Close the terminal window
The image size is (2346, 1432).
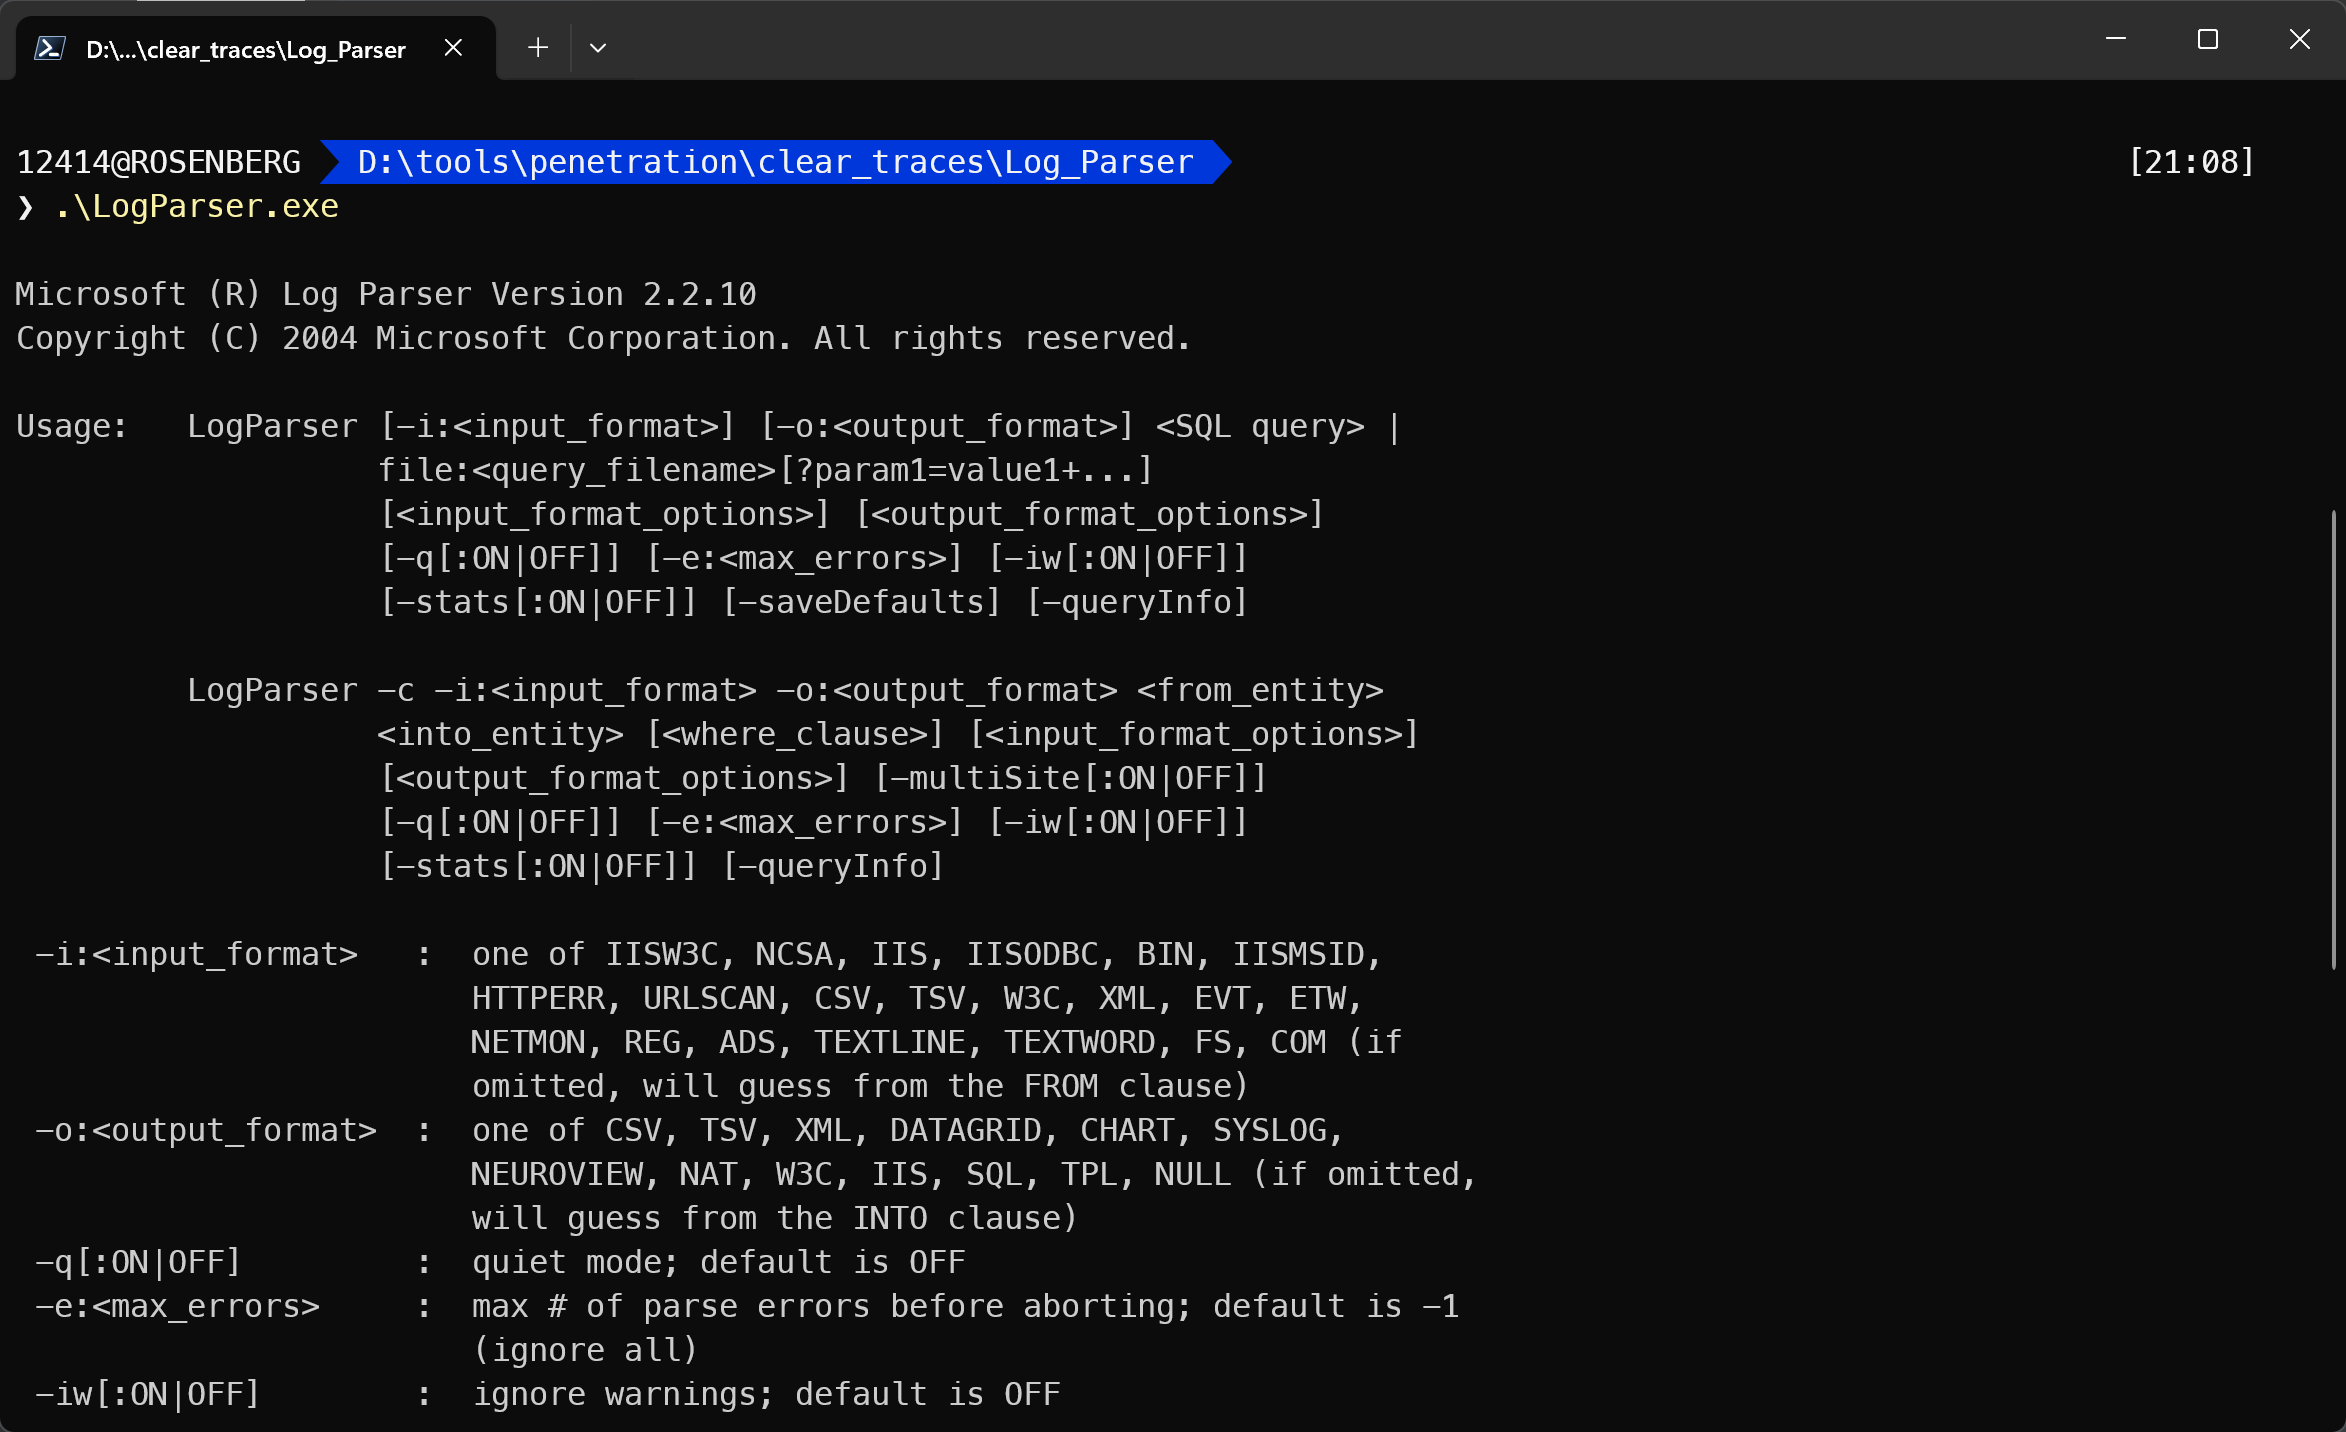pos(2300,39)
